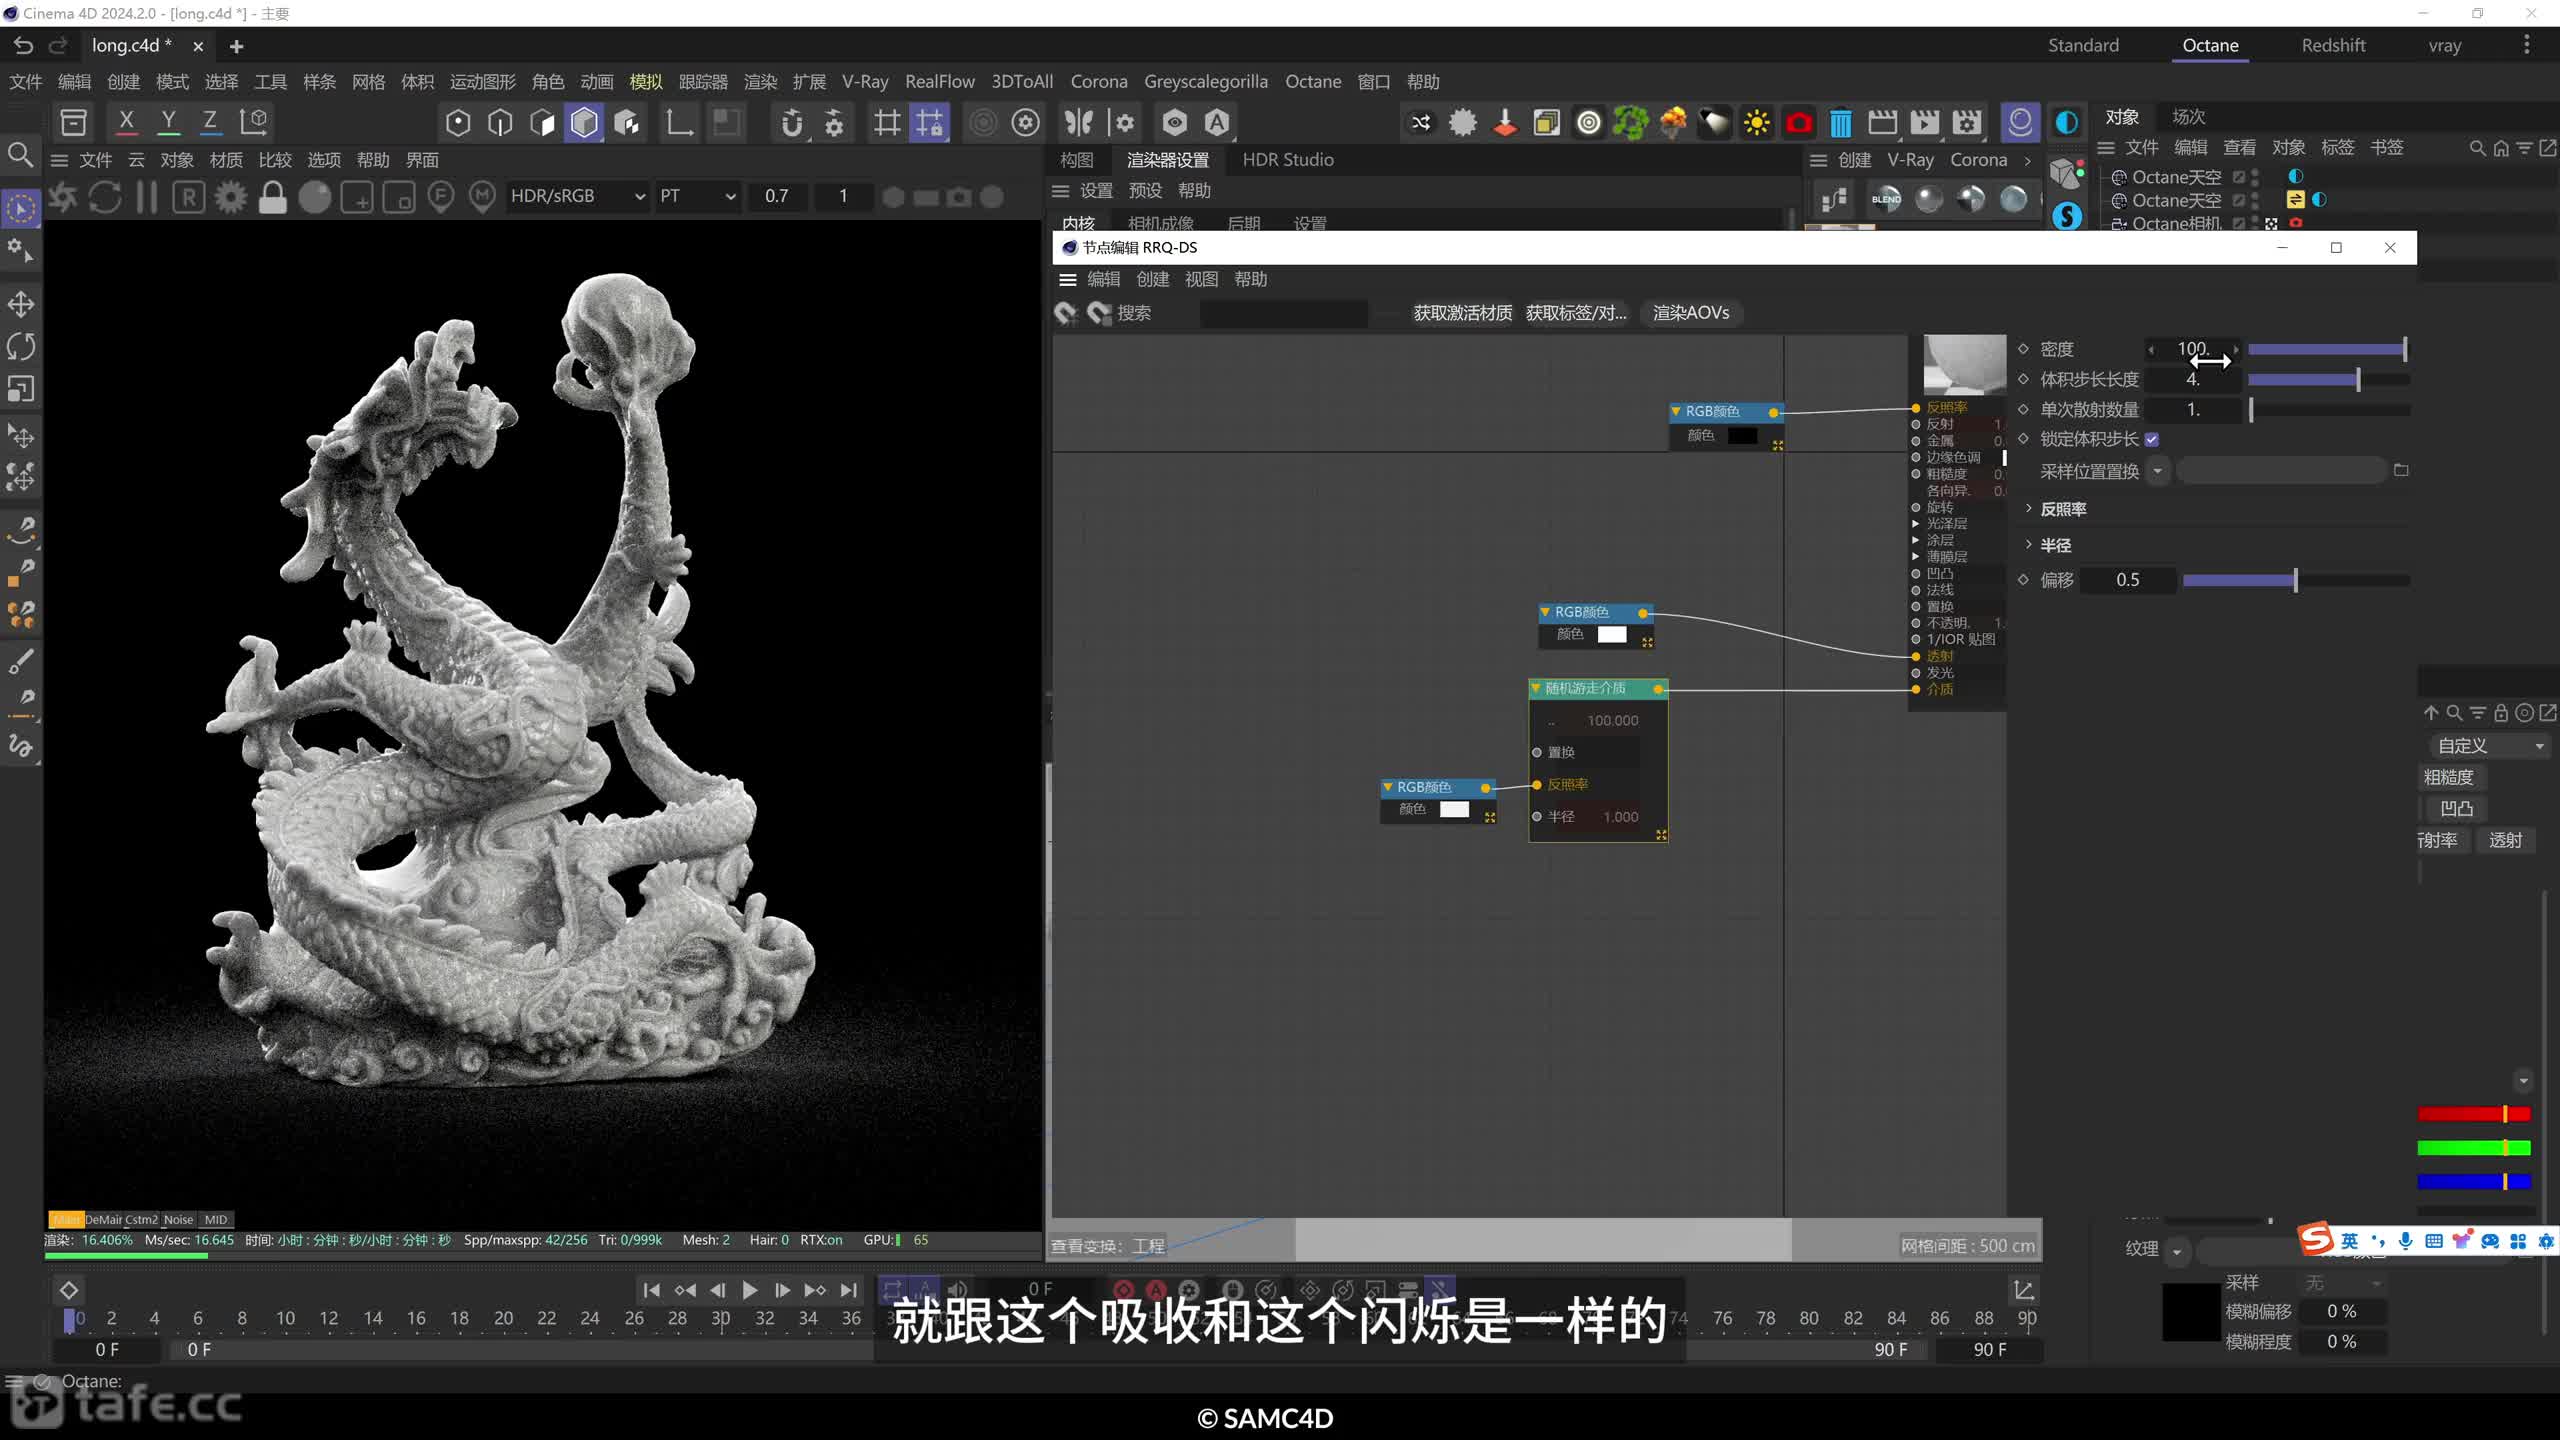
Task: Toggle Z axis lock icon
Action: pyautogui.click(x=210, y=122)
